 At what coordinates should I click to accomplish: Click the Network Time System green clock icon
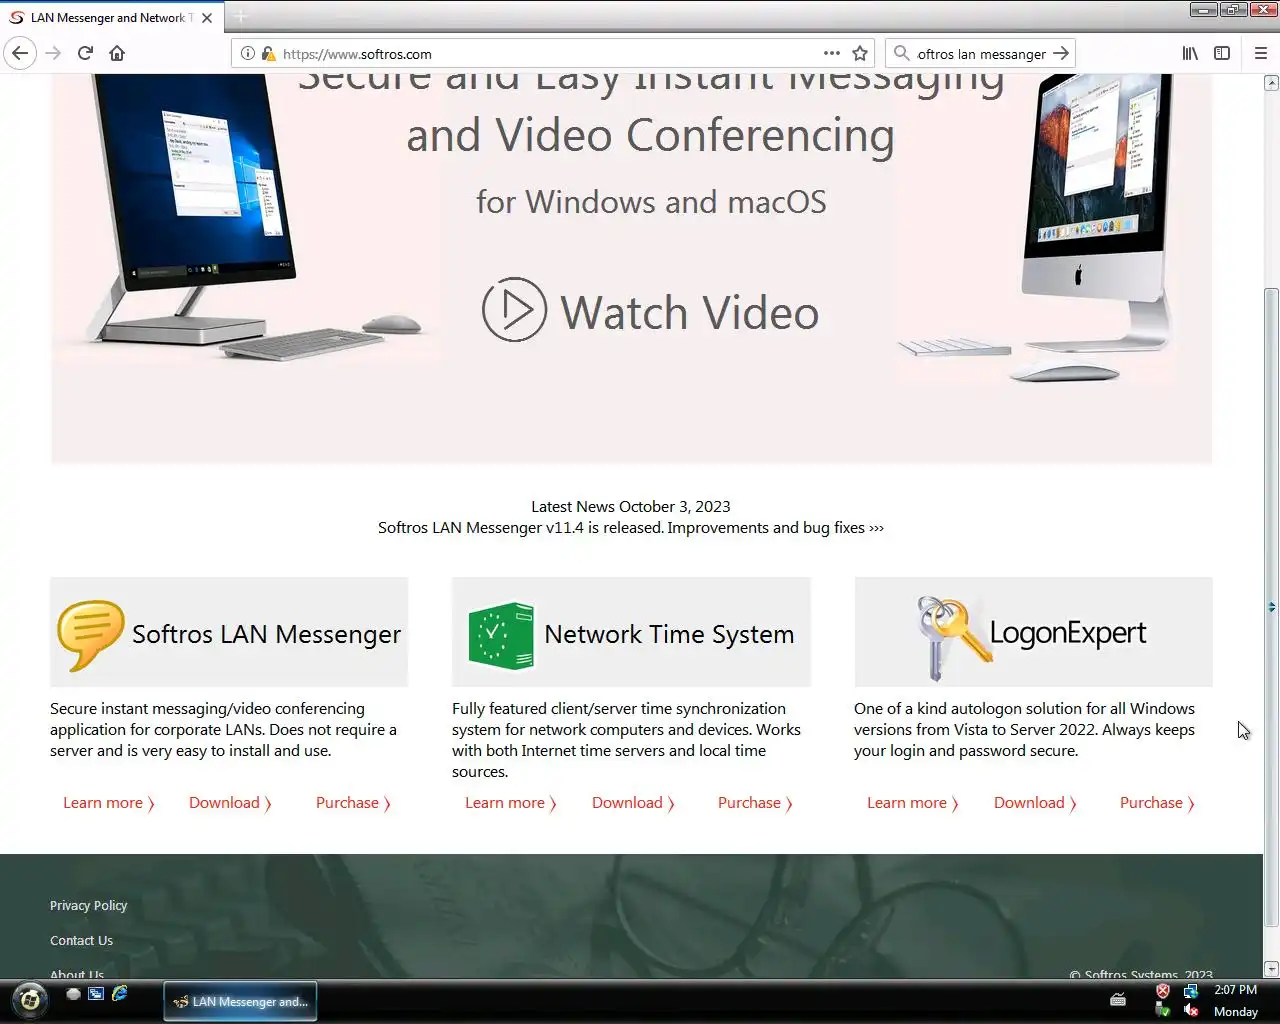coord(501,635)
